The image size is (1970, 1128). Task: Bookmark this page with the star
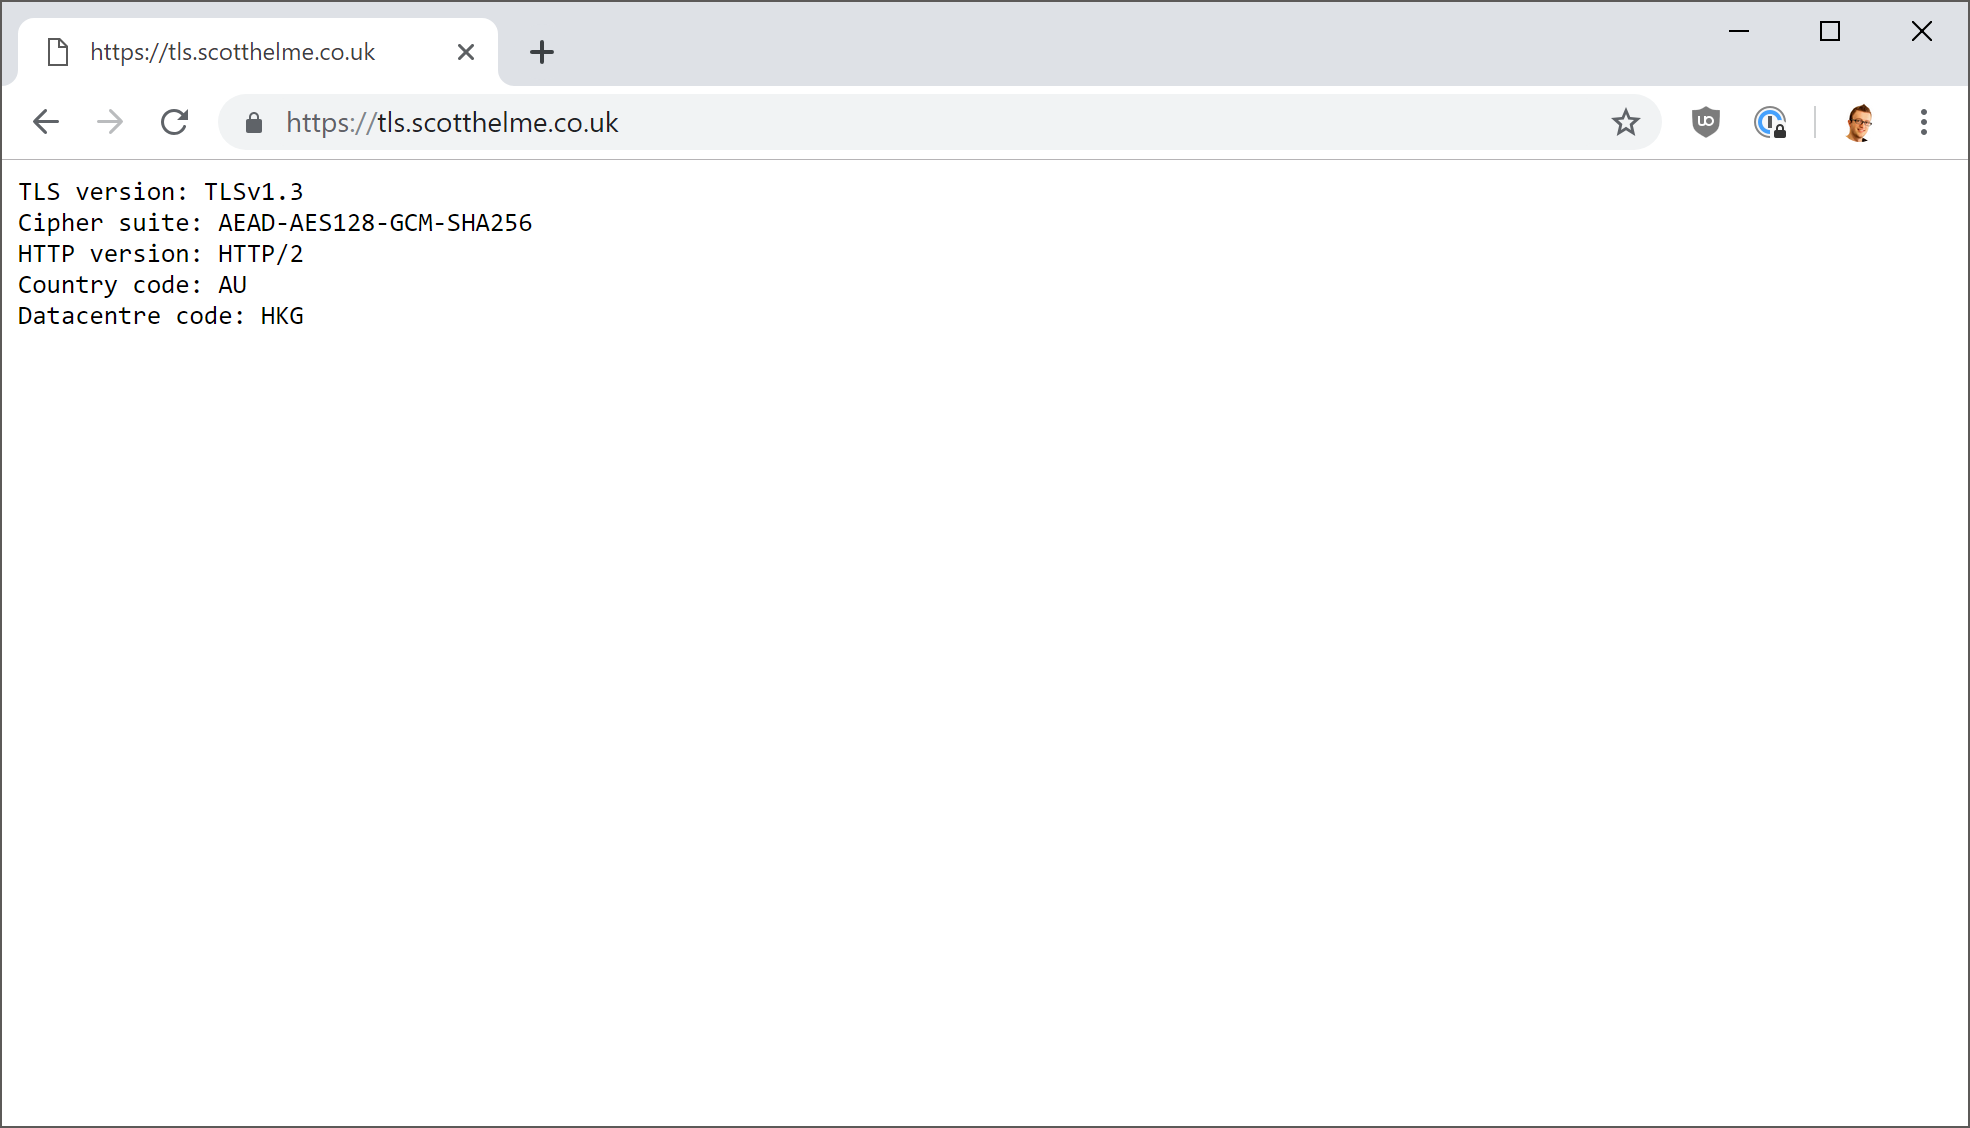[x=1625, y=122]
